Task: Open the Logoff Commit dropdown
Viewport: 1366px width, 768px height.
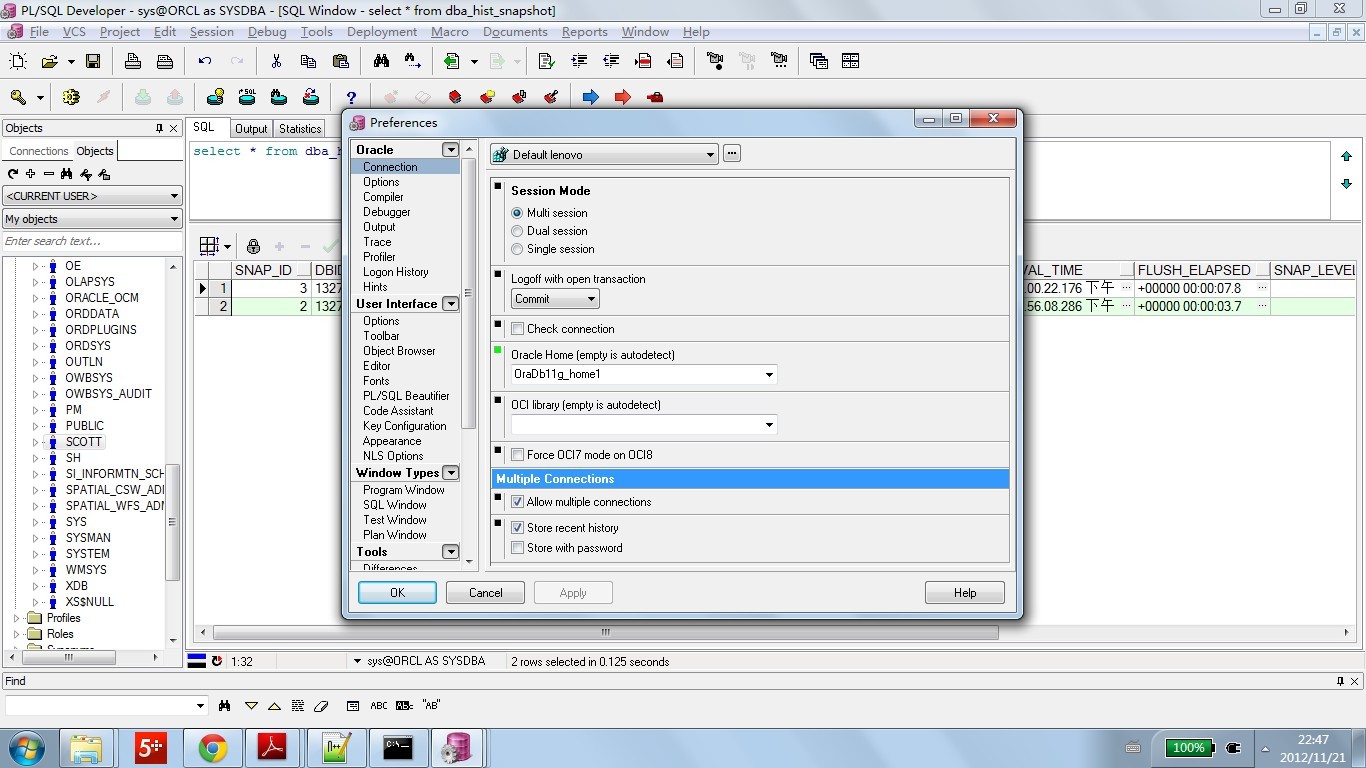Action: tap(591, 299)
